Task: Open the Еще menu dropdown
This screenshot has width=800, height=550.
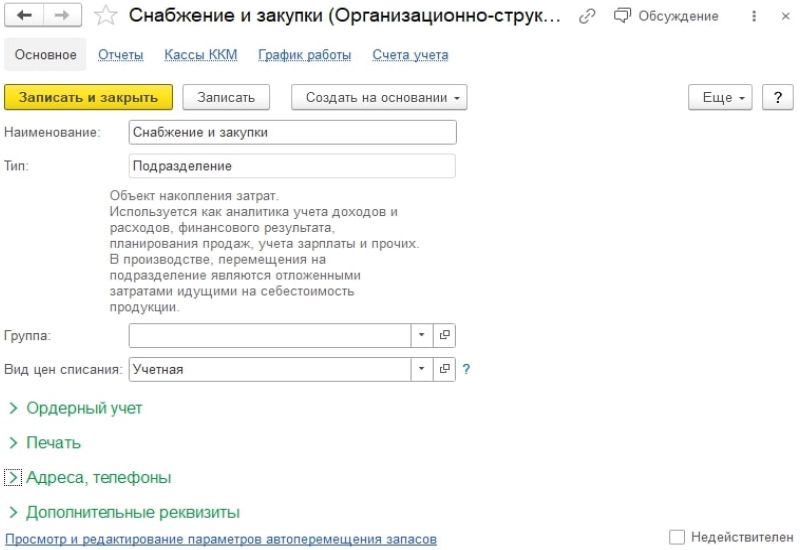Action: tap(720, 97)
